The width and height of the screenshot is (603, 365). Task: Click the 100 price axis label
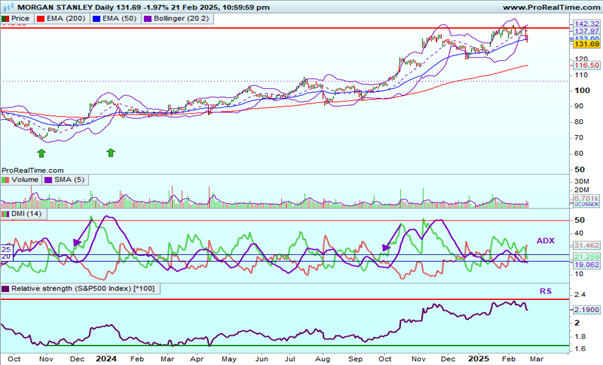pos(582,90)
